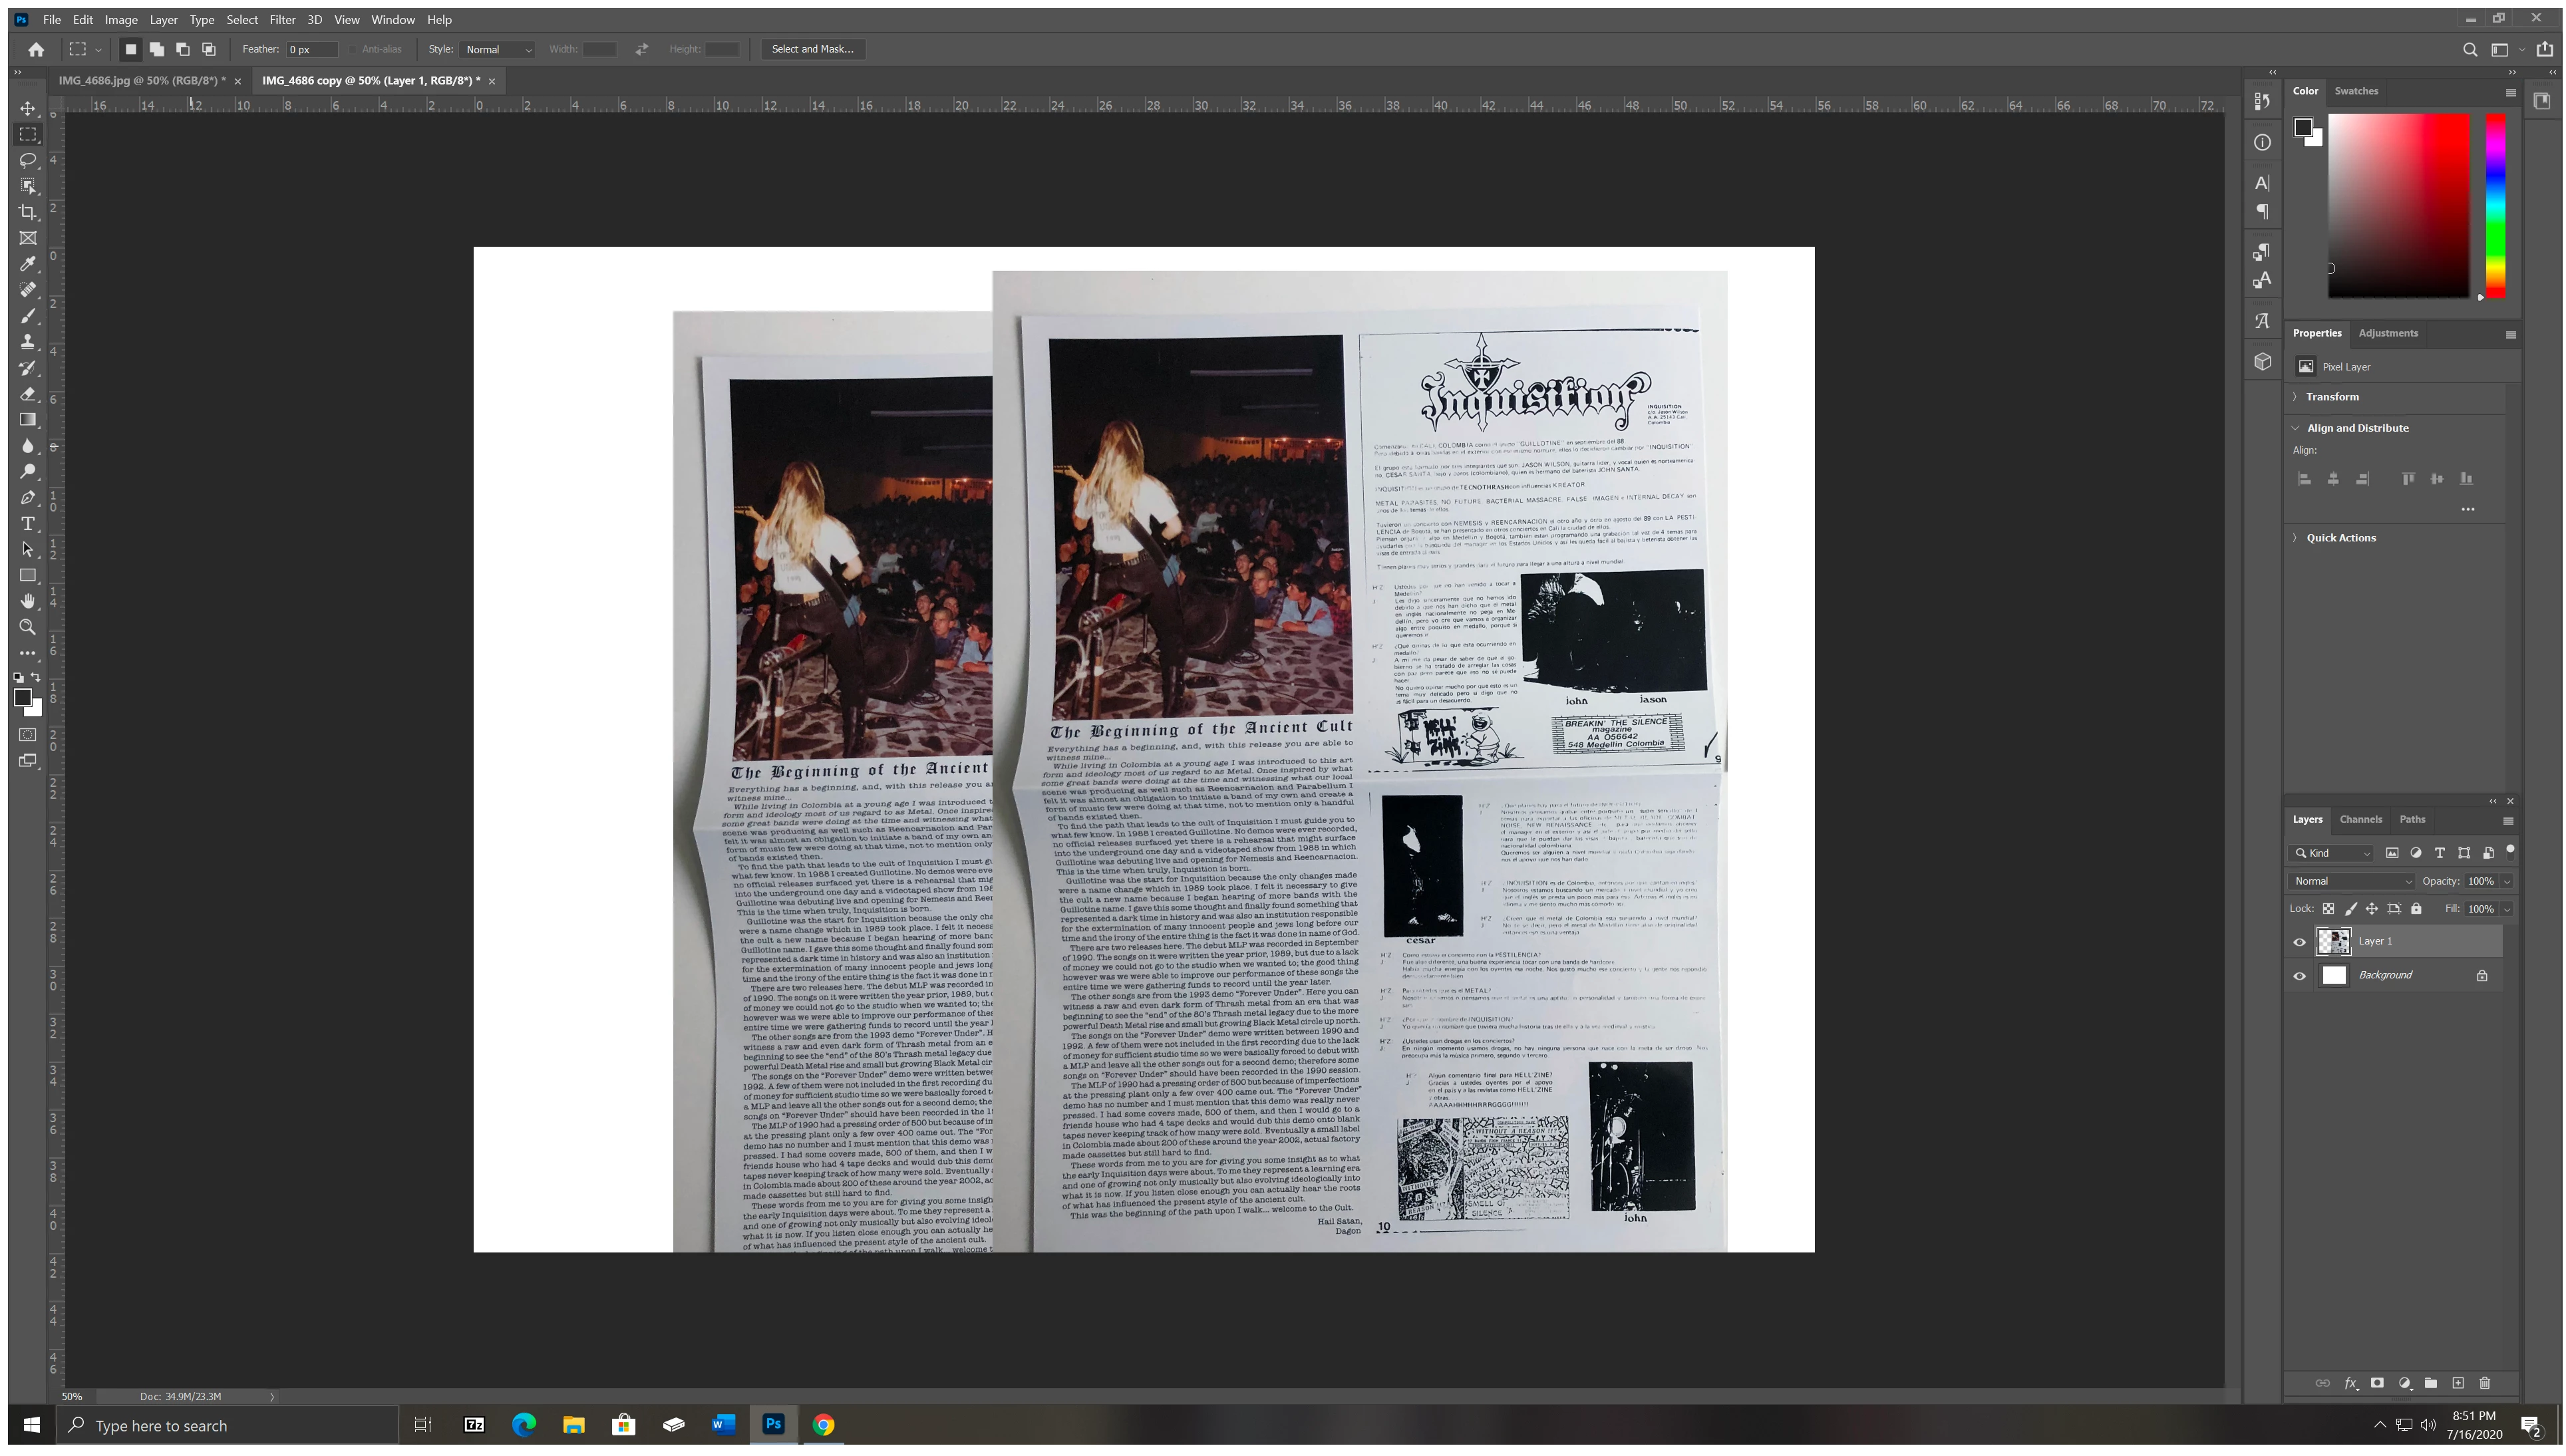Open the layer blend mode dropdown

coord(2351,881)
